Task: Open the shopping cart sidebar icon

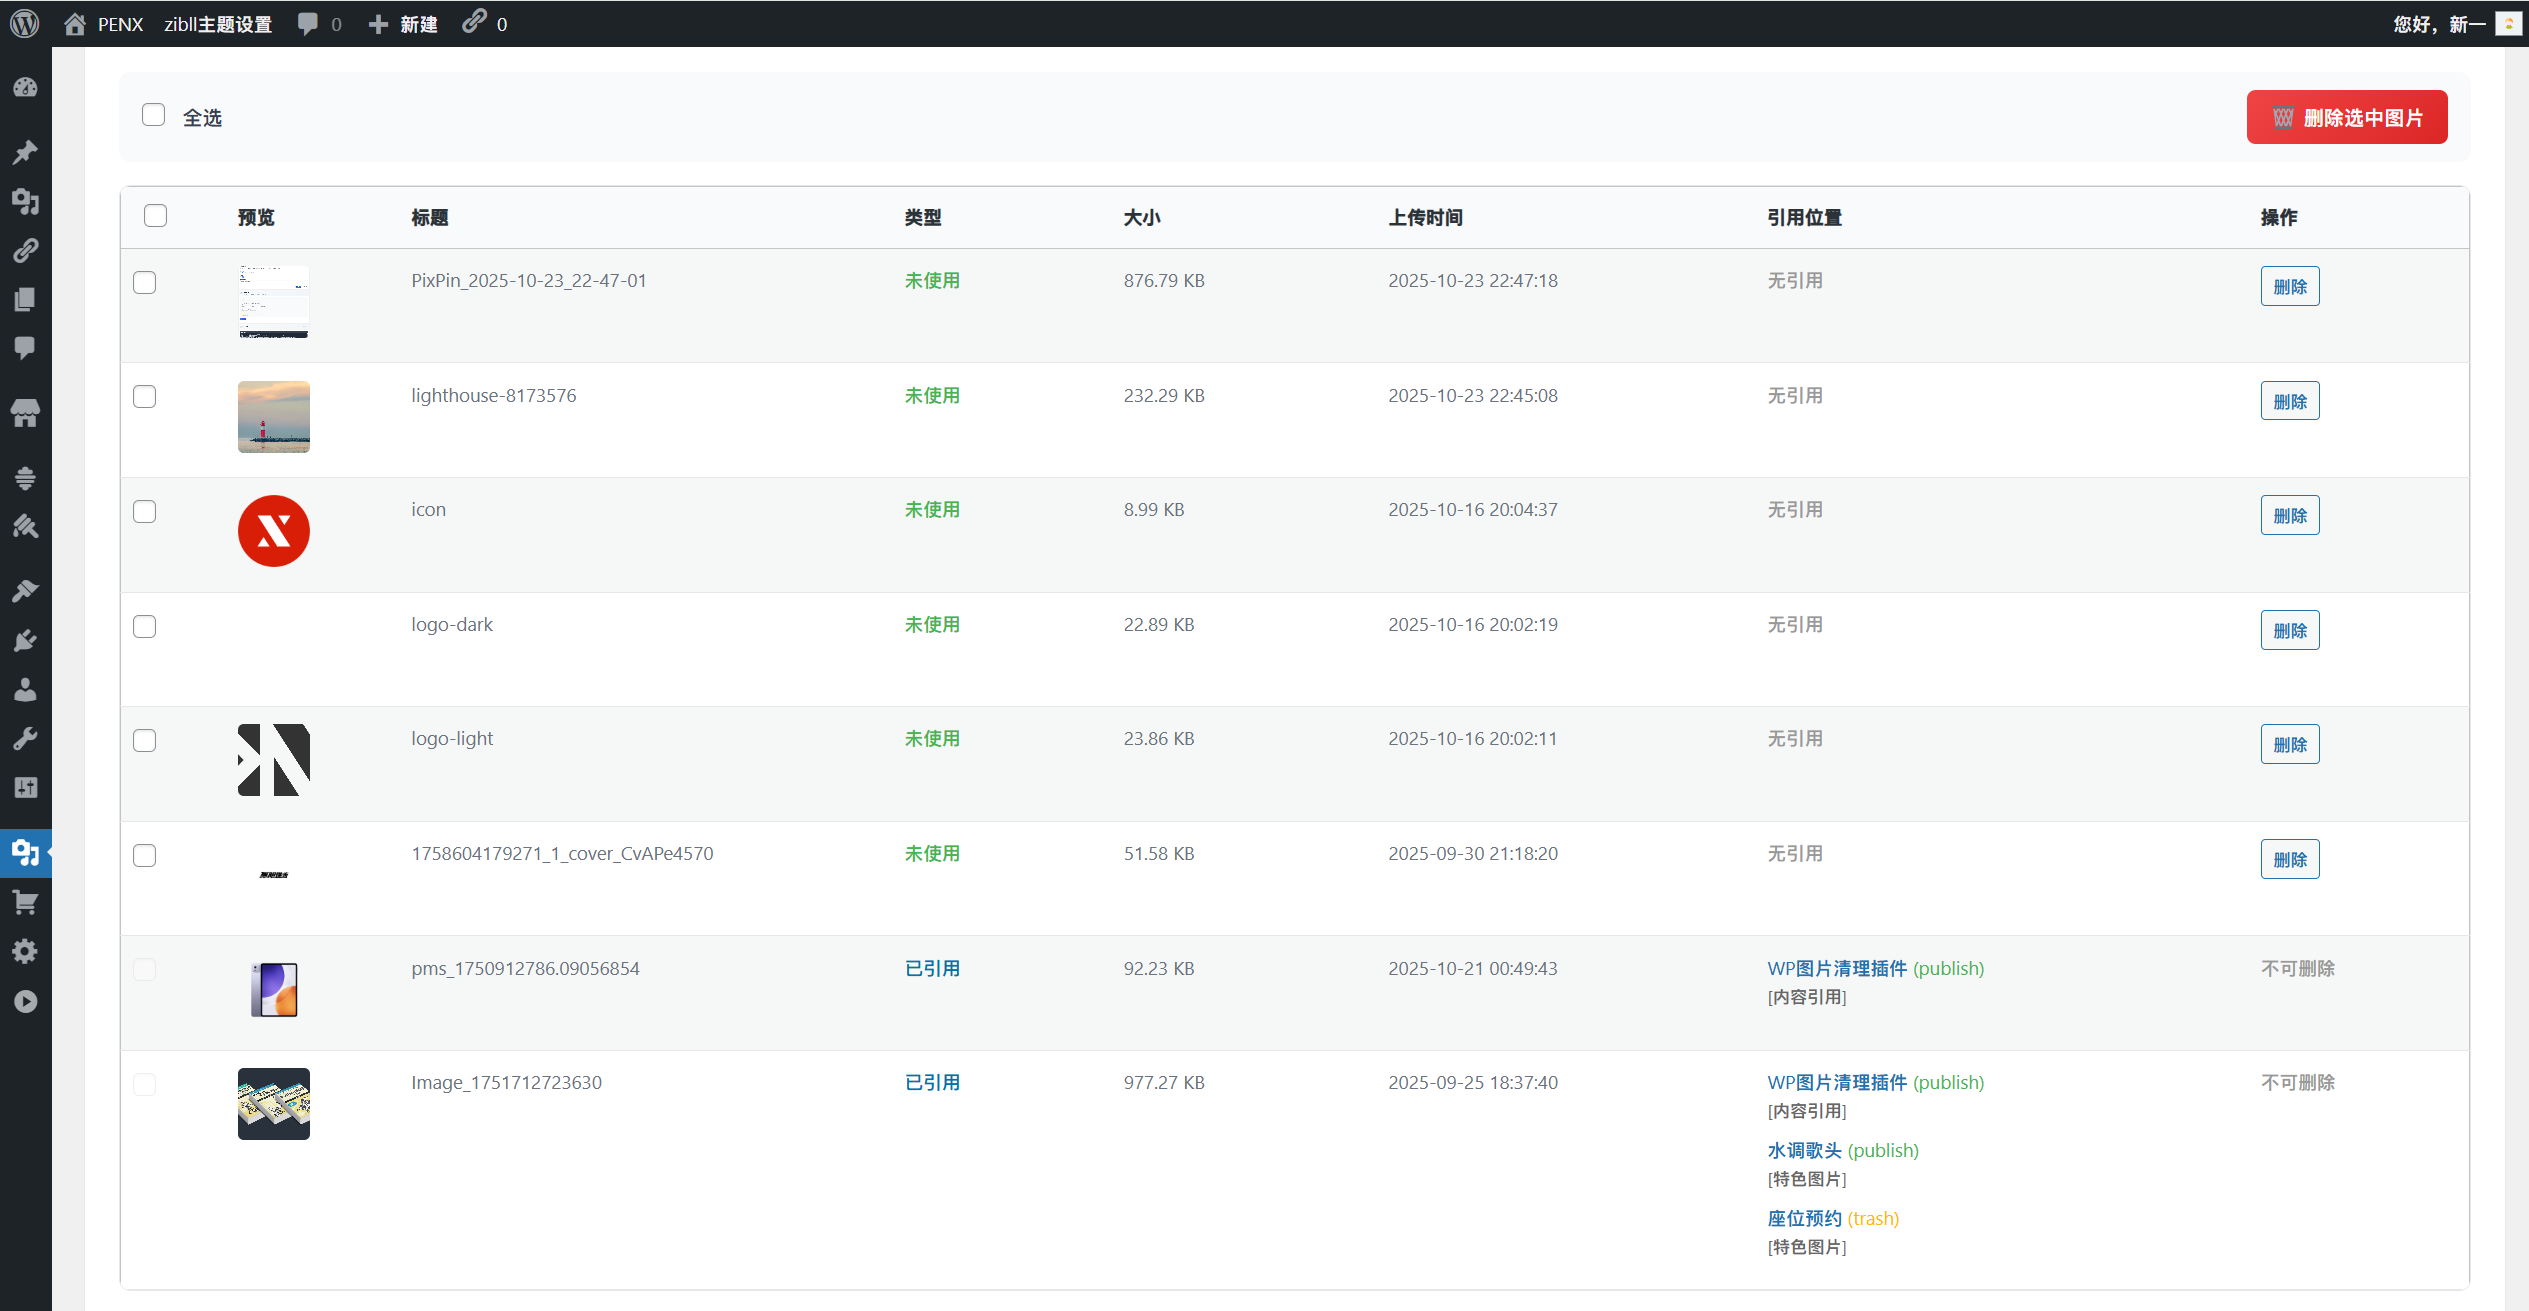Action: coord(25,903)
